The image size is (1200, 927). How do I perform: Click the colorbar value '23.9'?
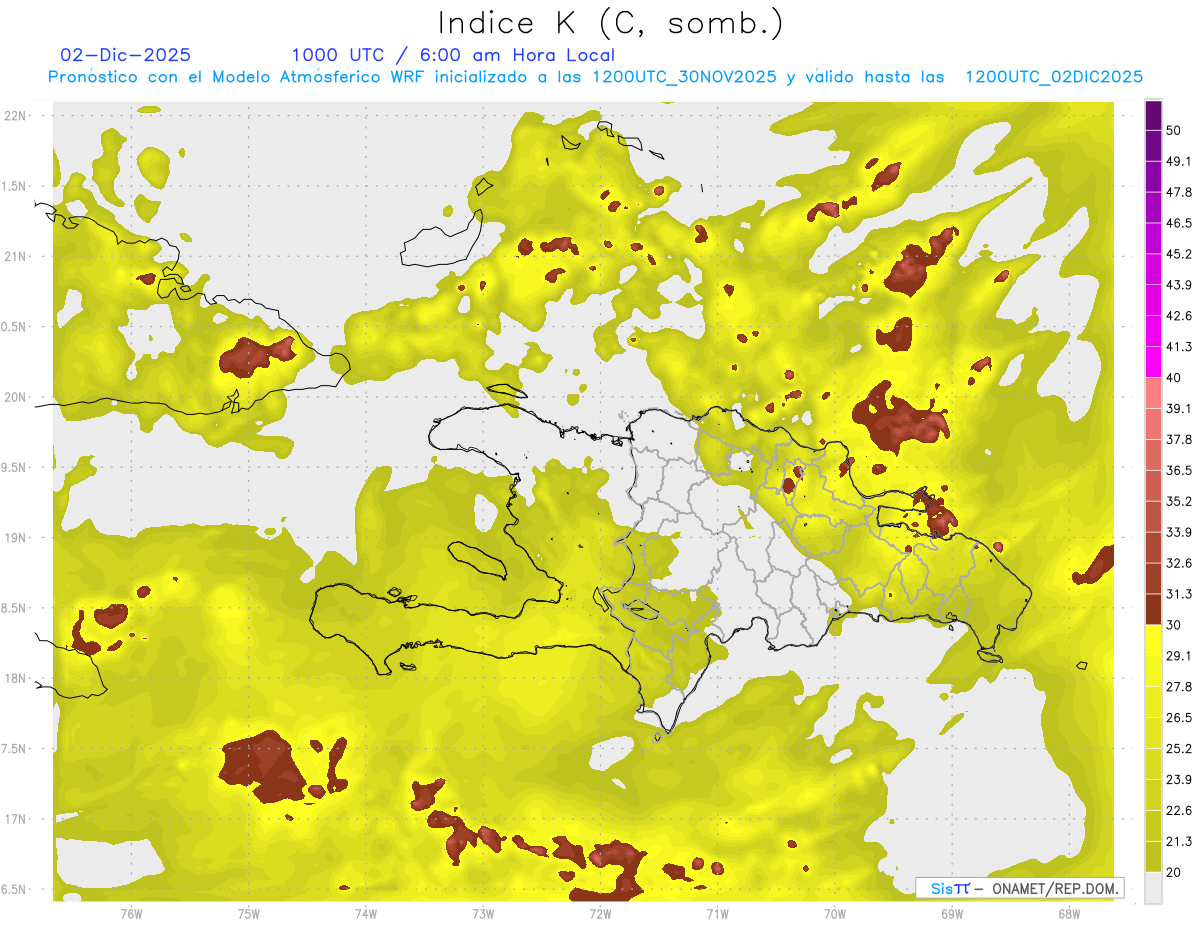tap(1180, 780)
